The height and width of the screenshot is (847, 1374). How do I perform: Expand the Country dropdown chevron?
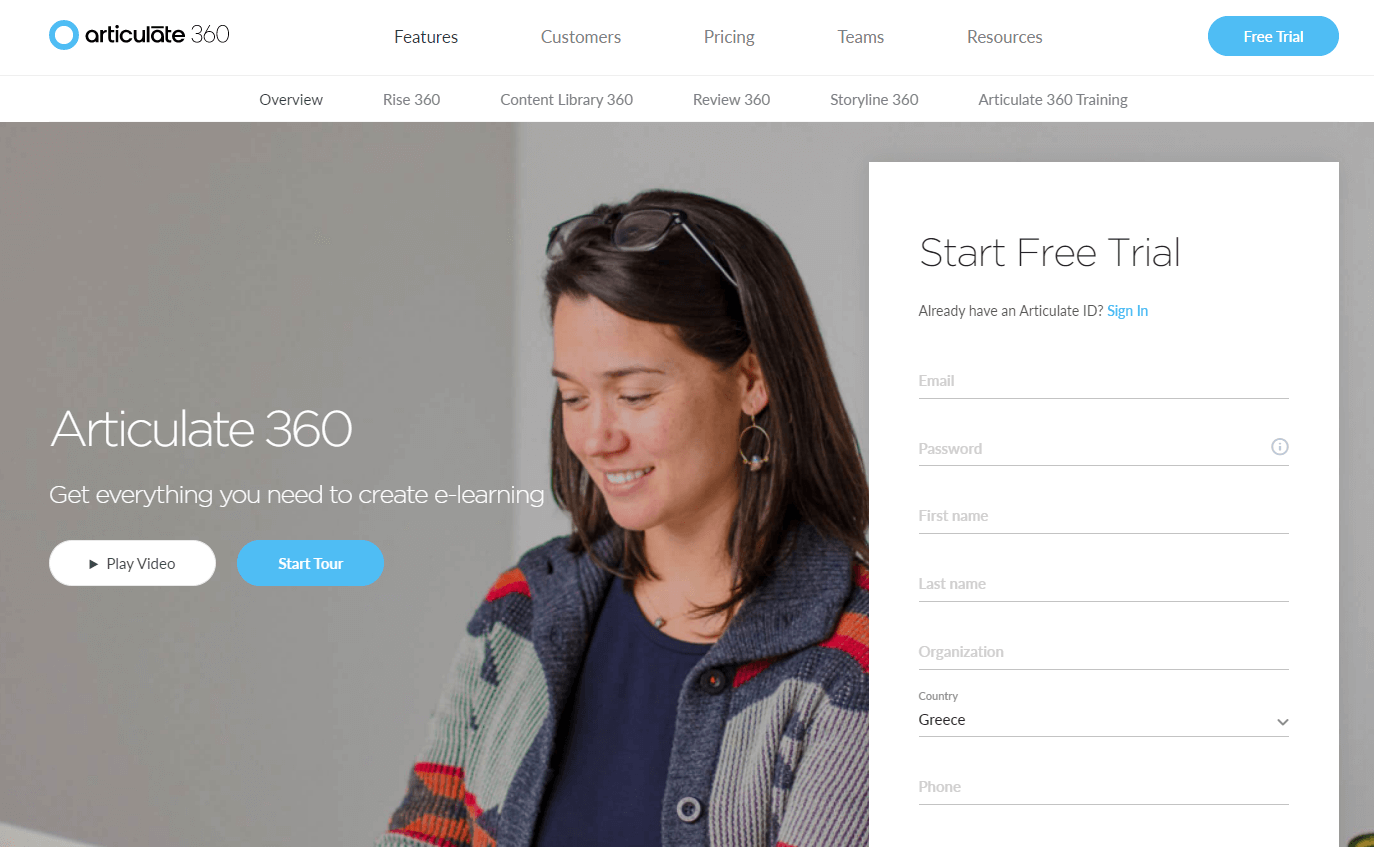click(1282, 722)
